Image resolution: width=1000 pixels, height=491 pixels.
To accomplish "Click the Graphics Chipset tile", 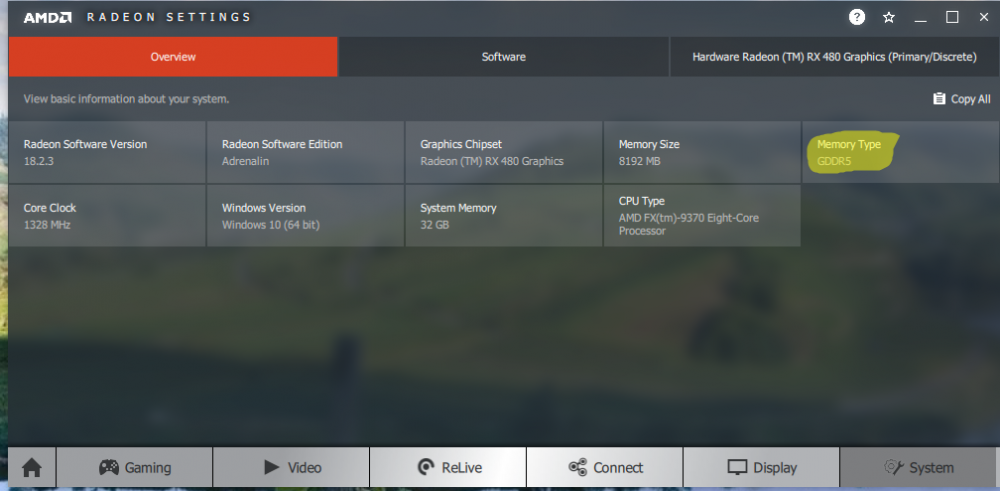I will click(503, 152).
